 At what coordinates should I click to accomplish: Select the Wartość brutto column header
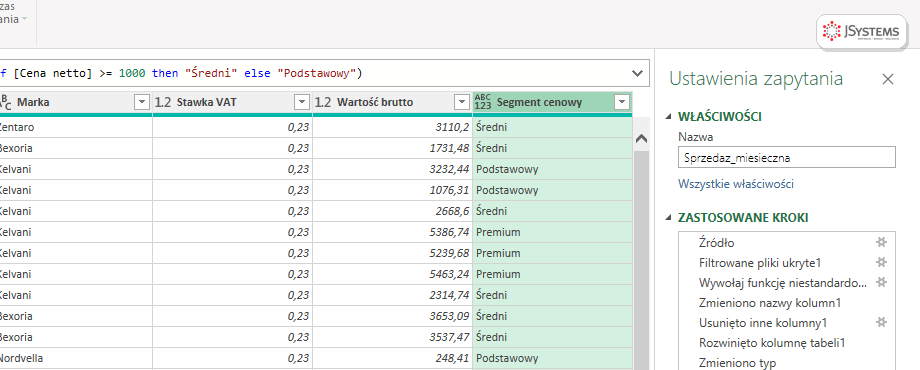click(x=375, y=102)
